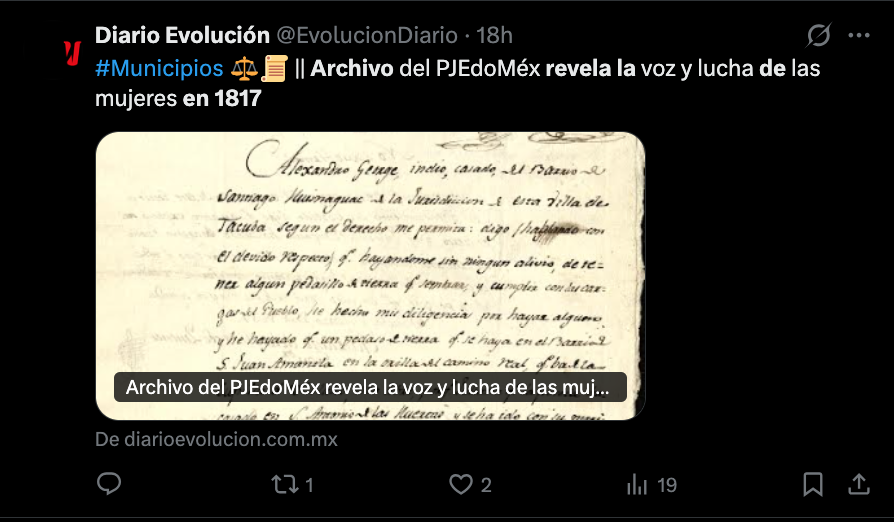894x522 pixels.
Task: Open the three-dot more options menu
Action: (x=859, y=35)
